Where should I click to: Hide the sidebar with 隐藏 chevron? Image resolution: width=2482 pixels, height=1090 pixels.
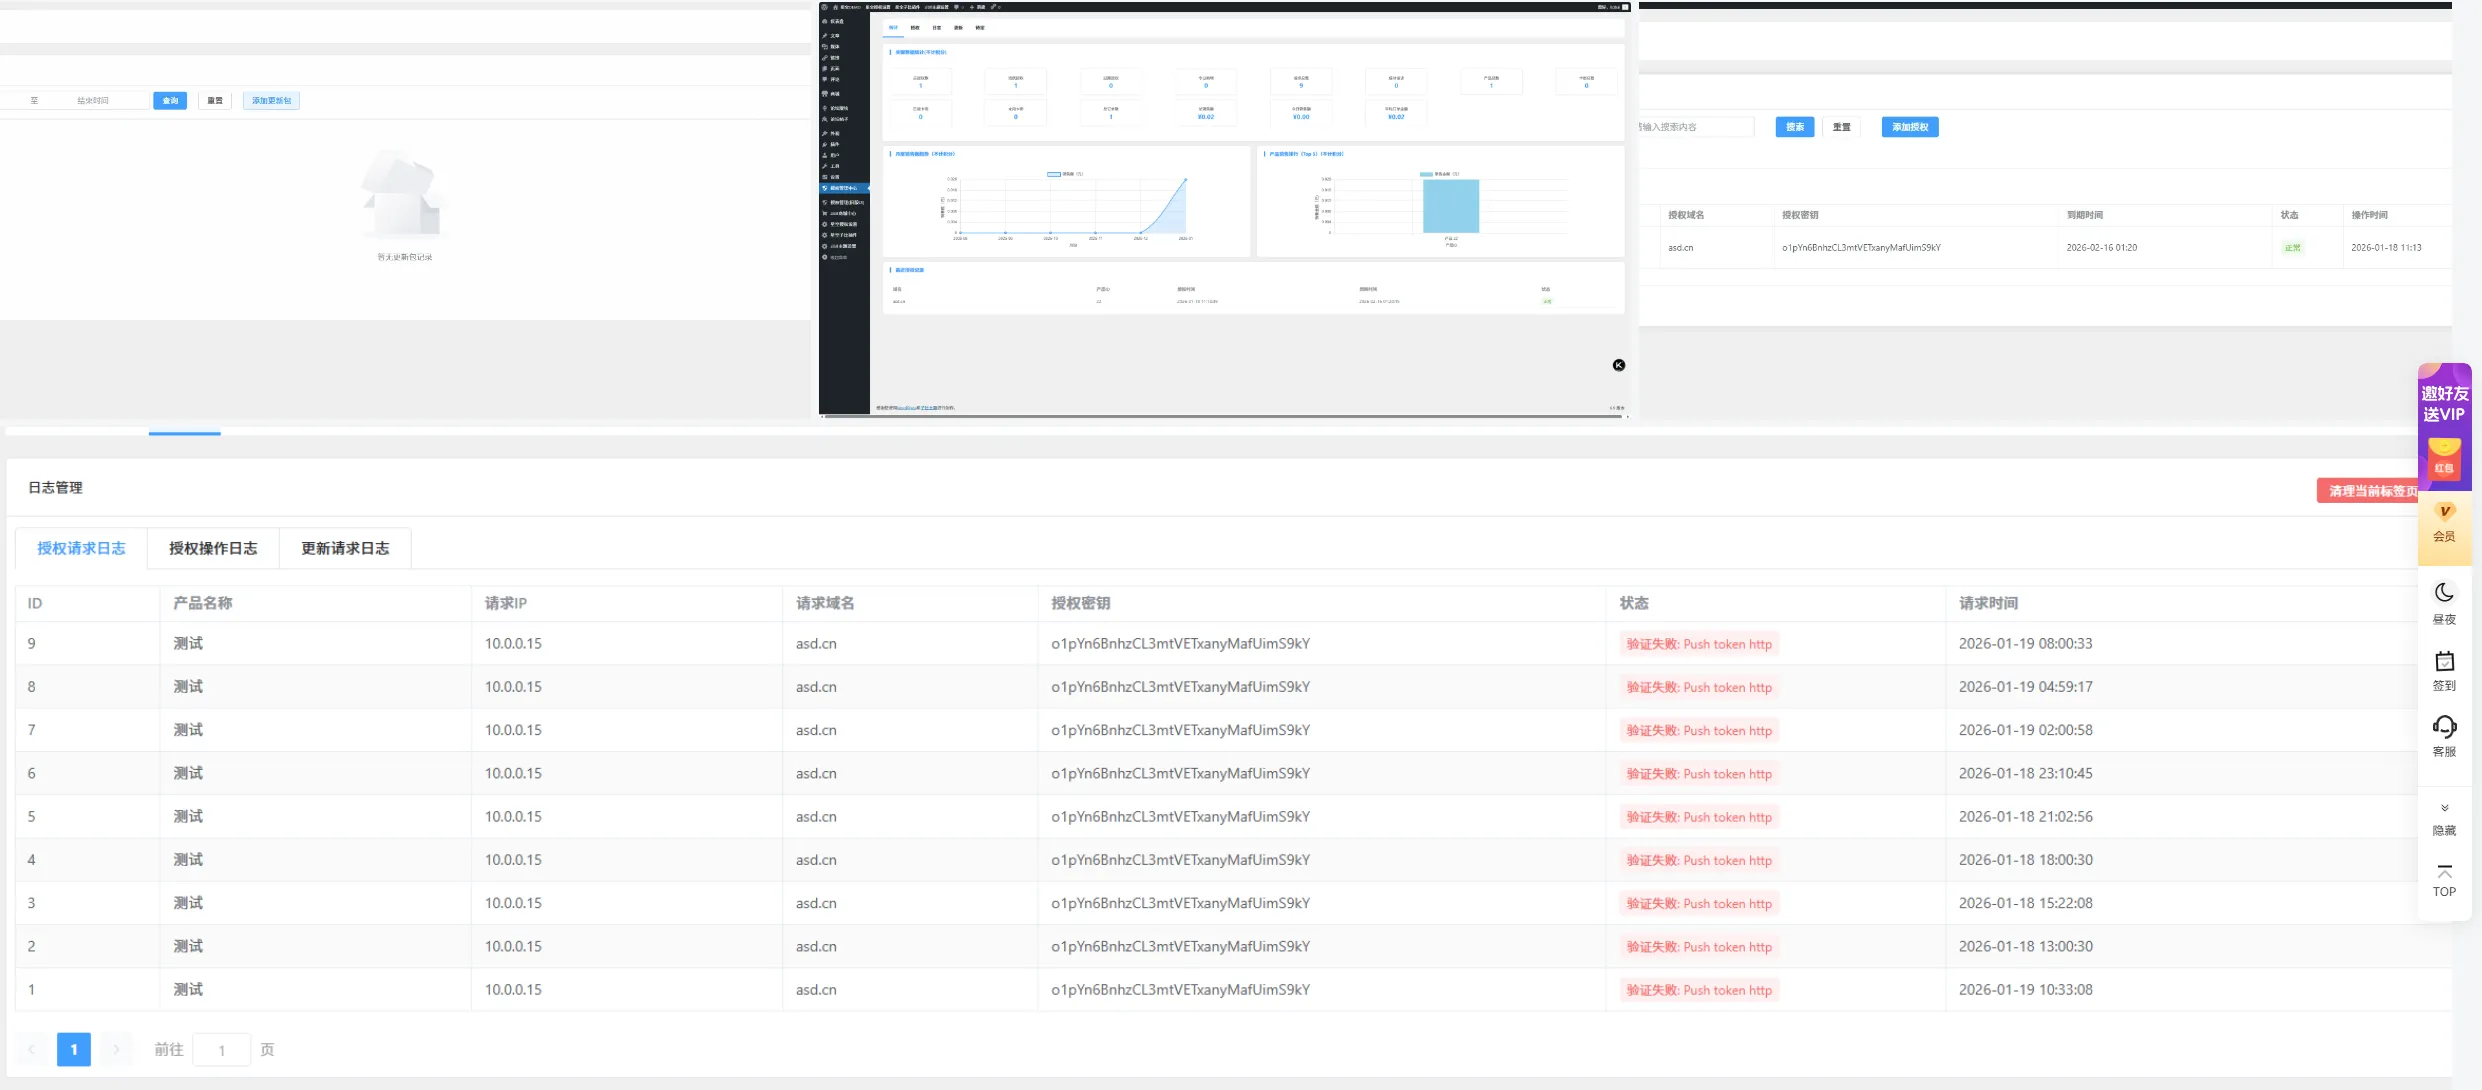pyautogui.click(x=2444, y=809)
